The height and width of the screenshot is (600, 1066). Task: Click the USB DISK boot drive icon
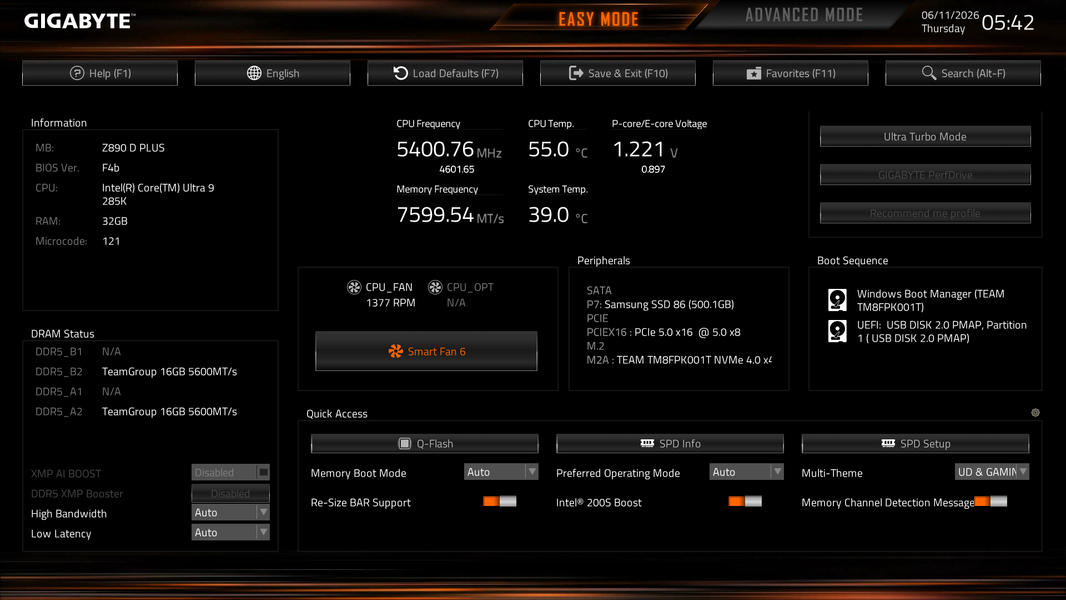[837, 331]
